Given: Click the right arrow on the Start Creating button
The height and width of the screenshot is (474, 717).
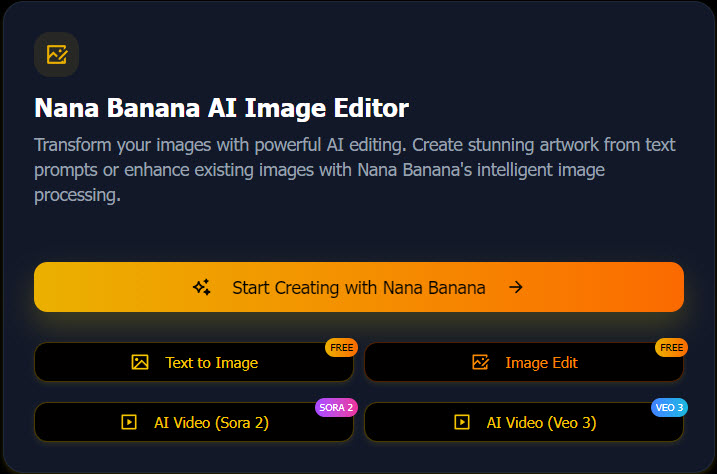Looking at the screenshot, I should [x=516, y=288].
